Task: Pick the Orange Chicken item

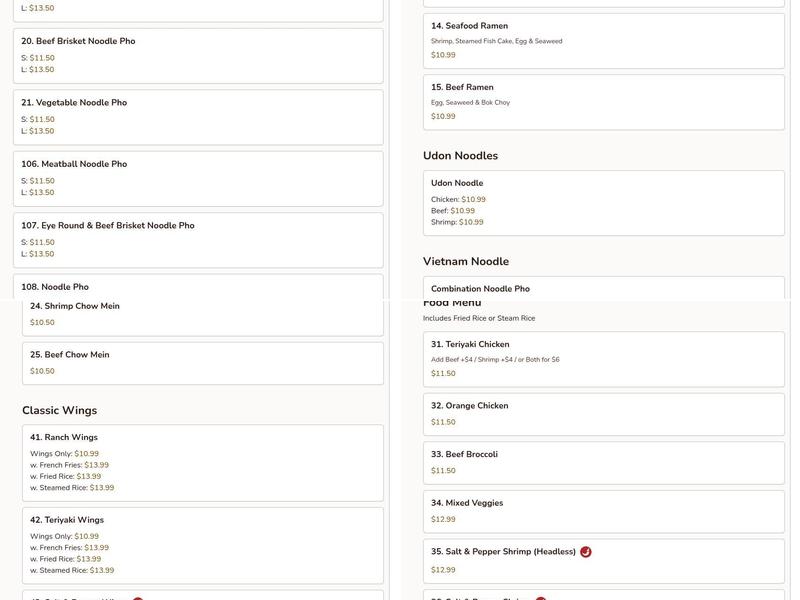Action: pos(604,414)
